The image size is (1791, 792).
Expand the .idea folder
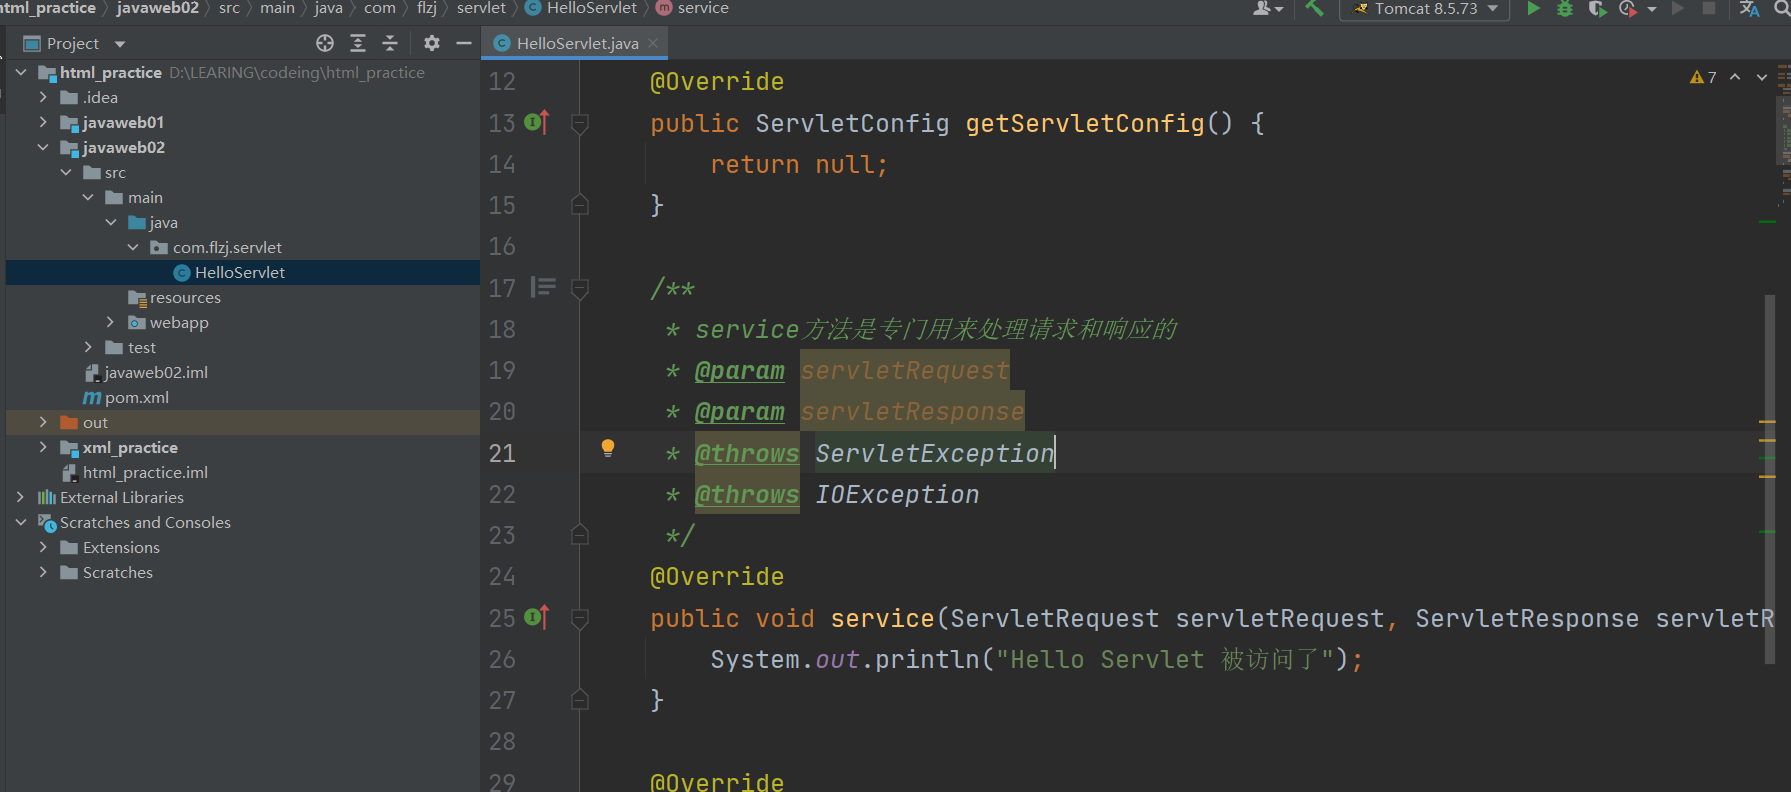tap(43, 97)
